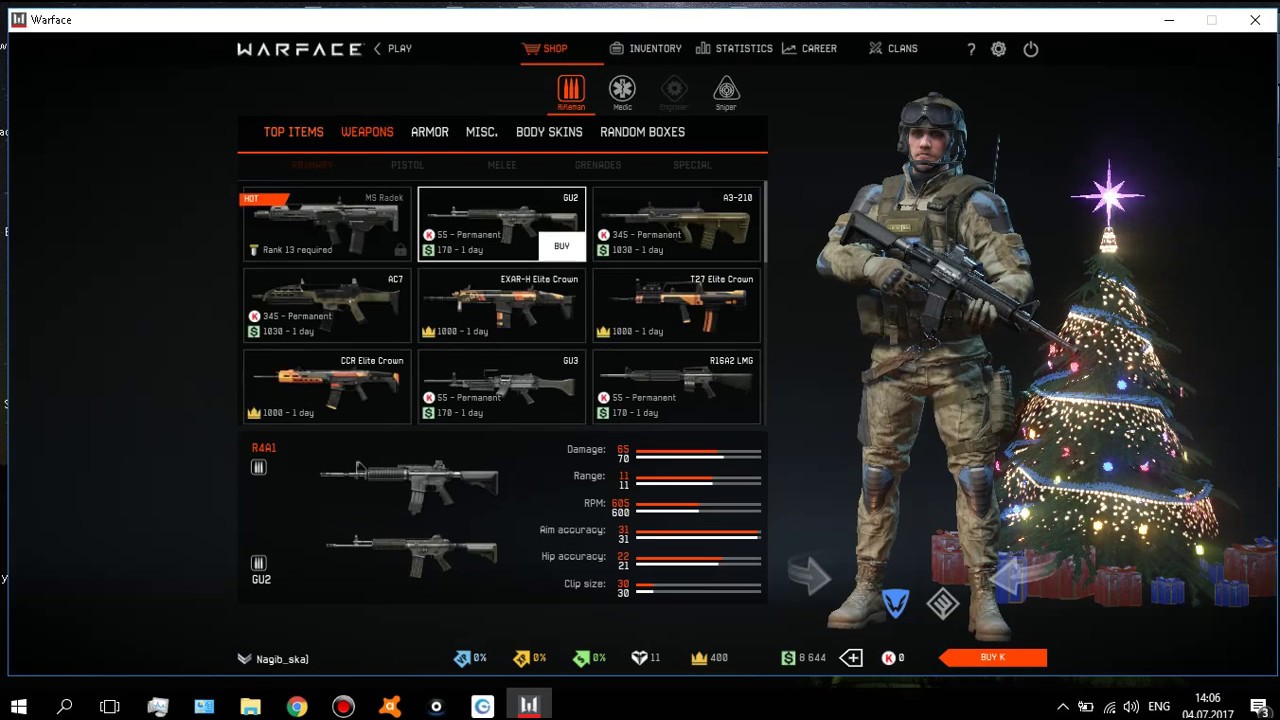Open the Career tab

tap(810, 48)
